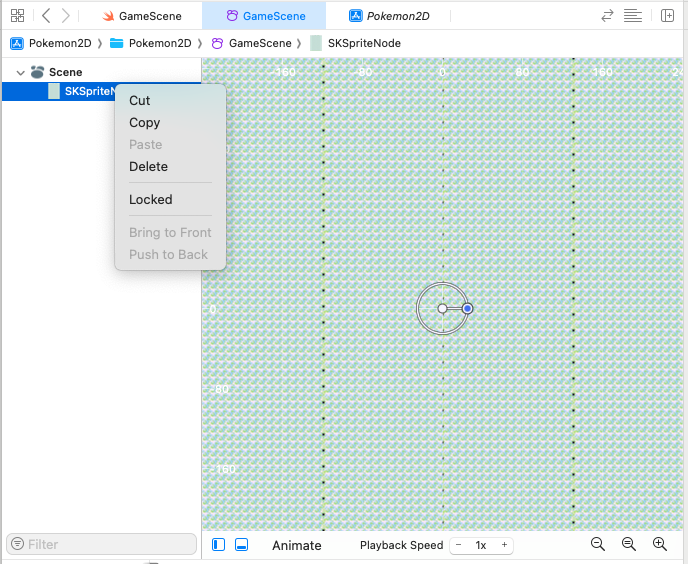Choose Delete from the context menu

(148, 167)
